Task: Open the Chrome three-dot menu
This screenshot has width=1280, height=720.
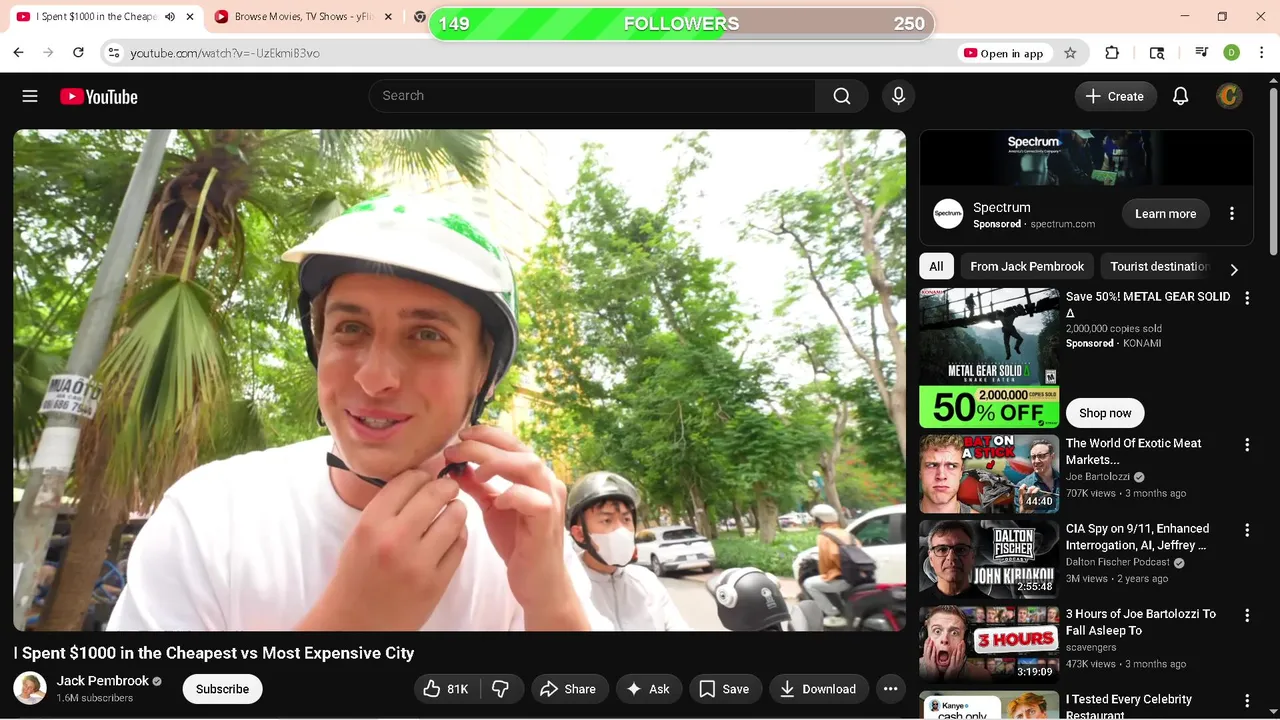Action: [1262, 53]
